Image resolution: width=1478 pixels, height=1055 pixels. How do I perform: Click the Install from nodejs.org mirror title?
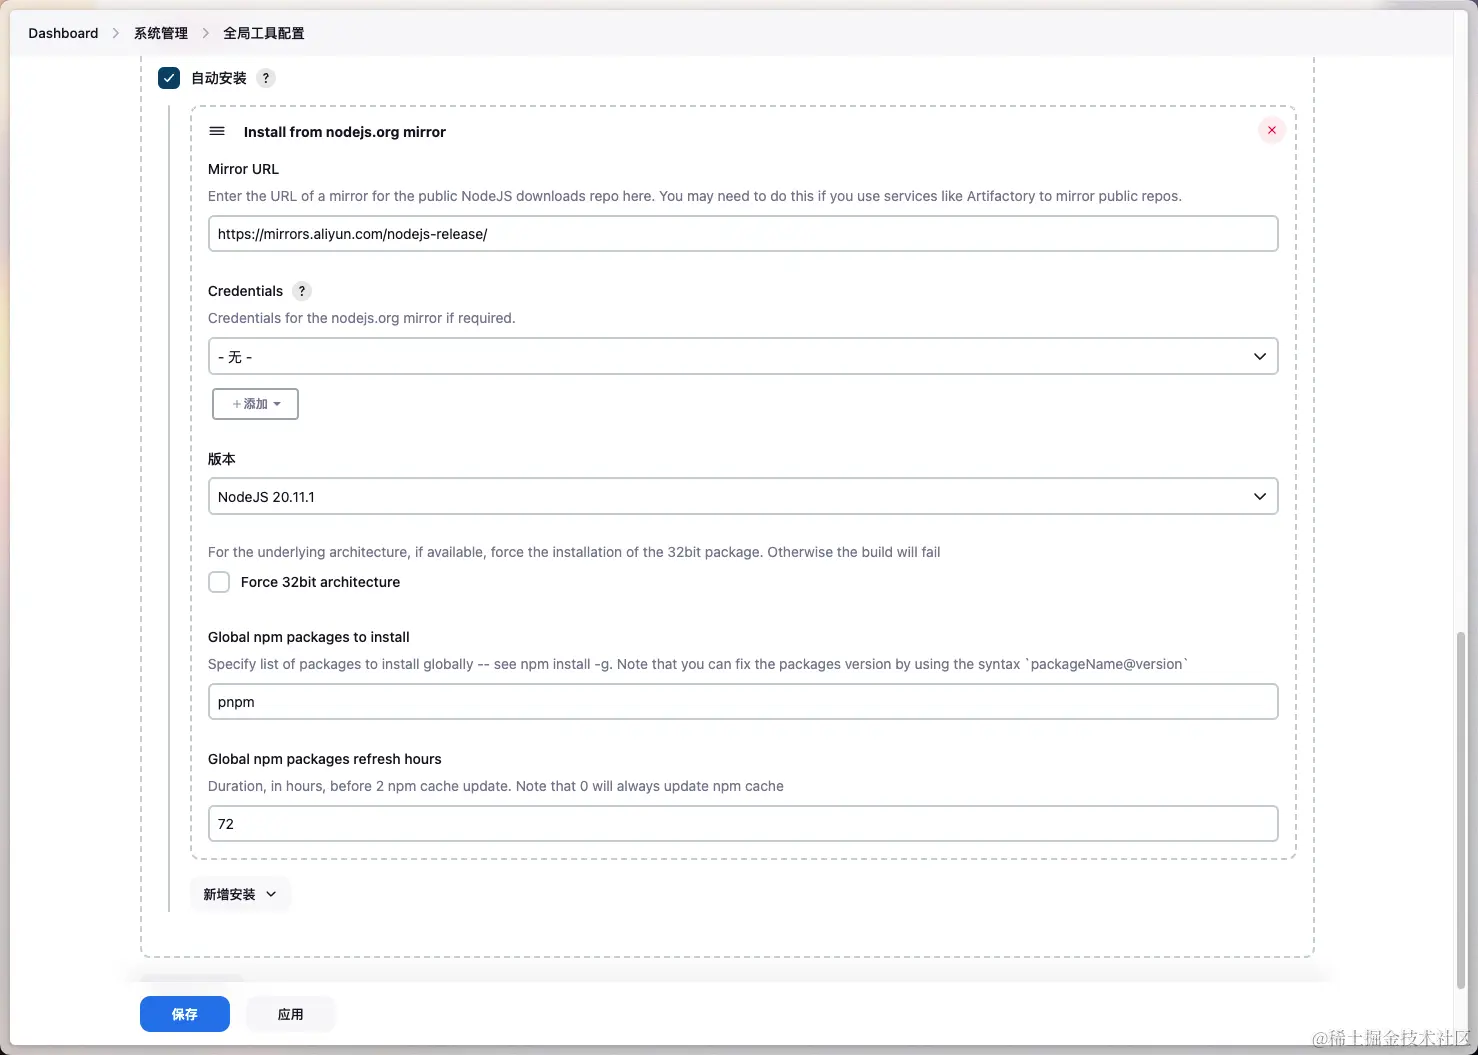[x=345, y=132]
